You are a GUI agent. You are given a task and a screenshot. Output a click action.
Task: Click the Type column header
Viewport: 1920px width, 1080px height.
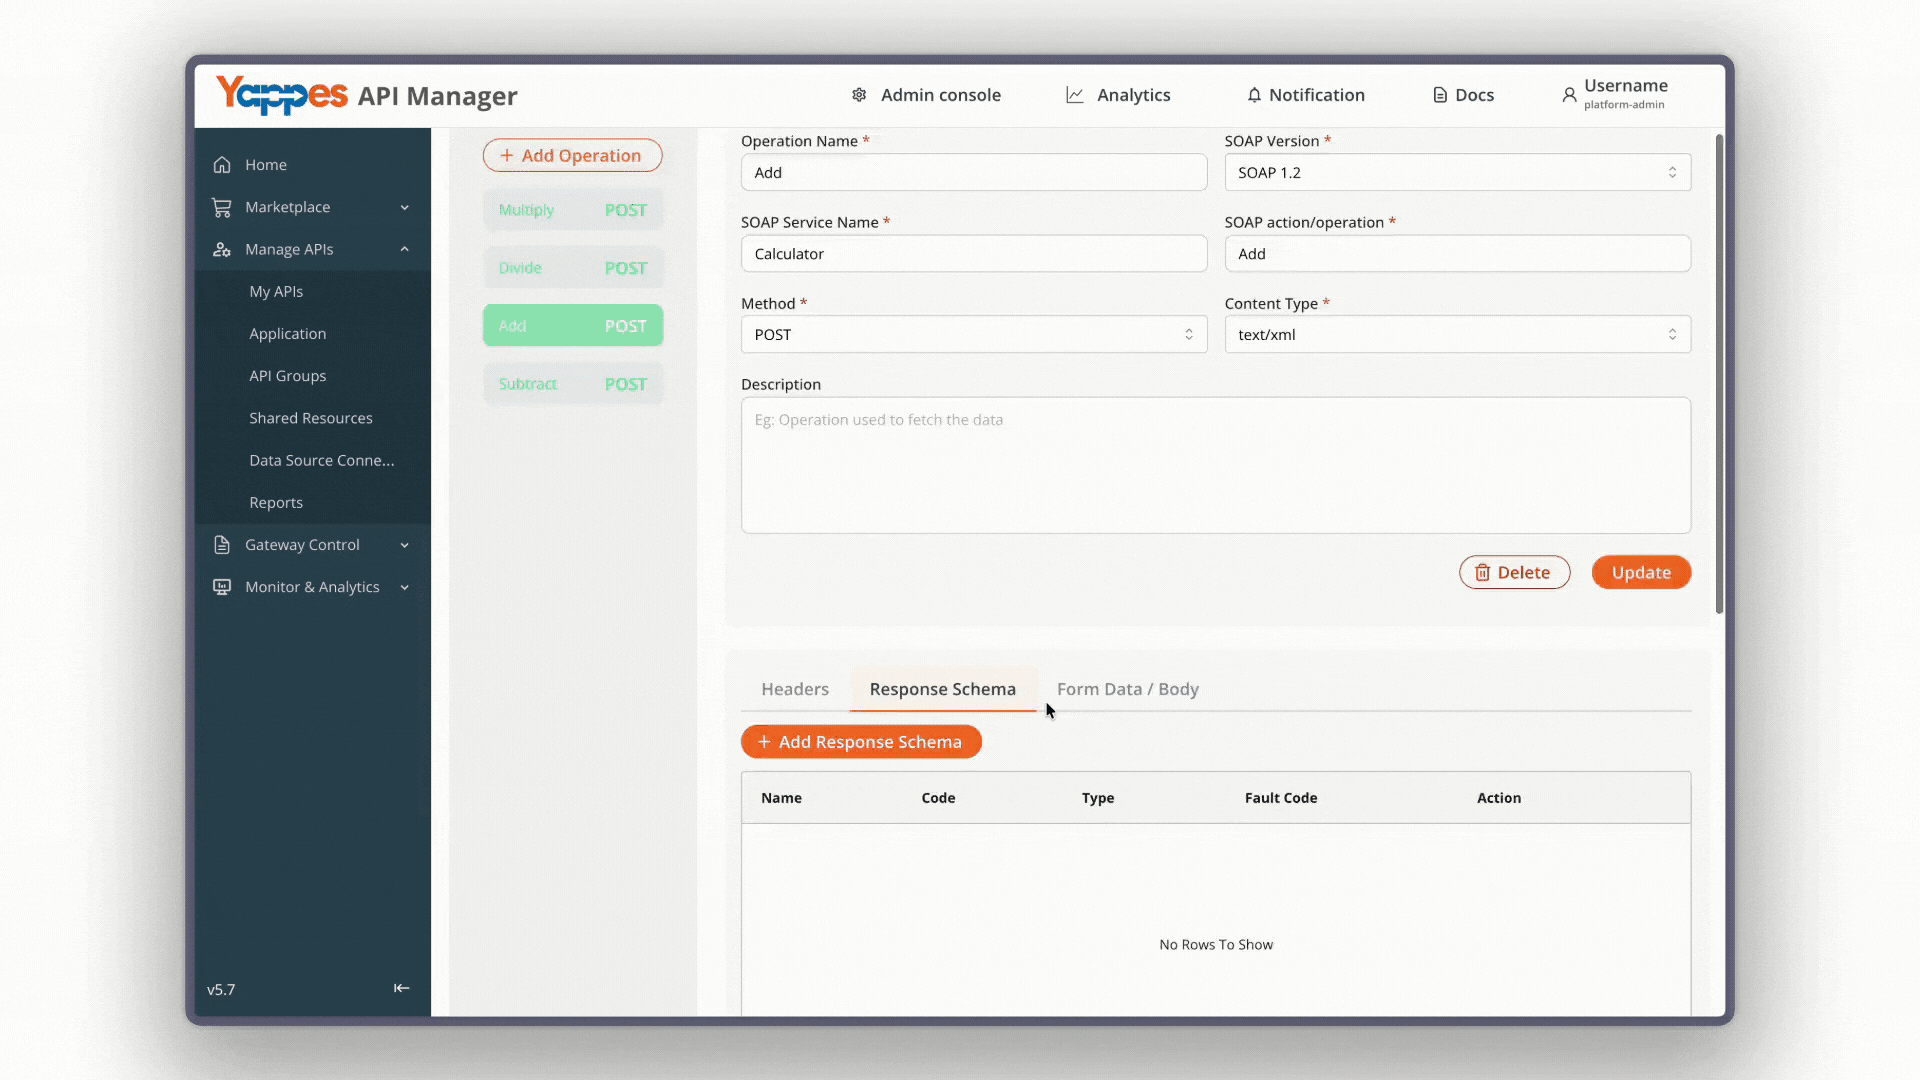1098,798
